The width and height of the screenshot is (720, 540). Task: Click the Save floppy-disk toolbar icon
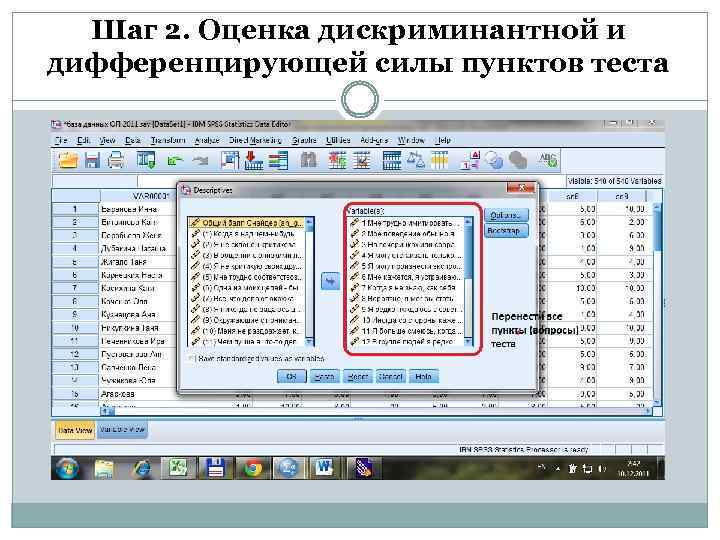click(92, 161)
